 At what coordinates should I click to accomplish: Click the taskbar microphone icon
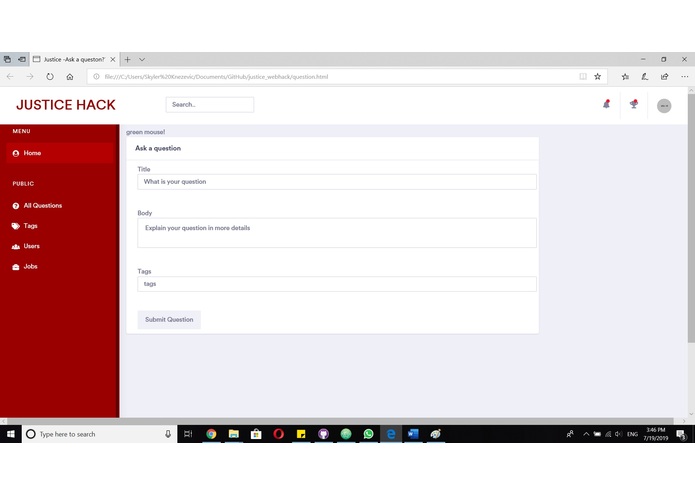(x=168, y=434)
